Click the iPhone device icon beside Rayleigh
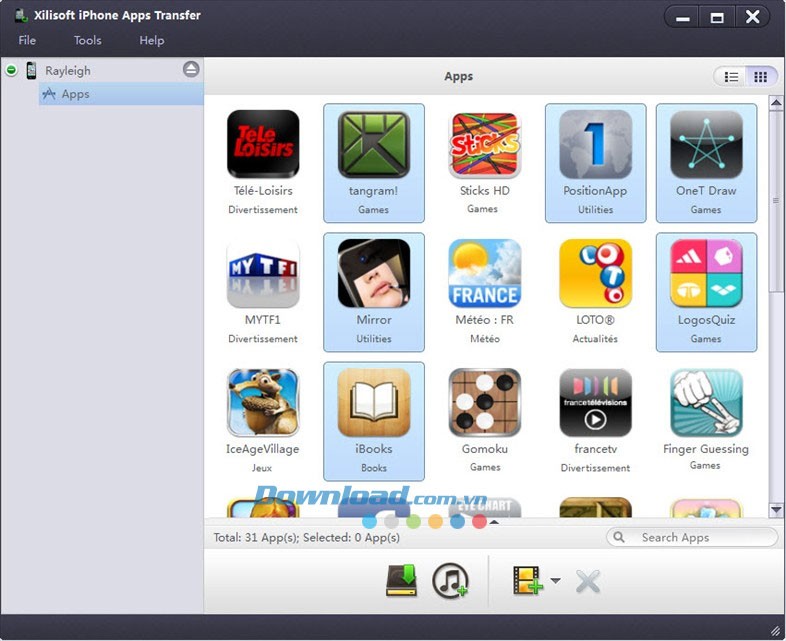786x641 pixels. click(31, 70)
